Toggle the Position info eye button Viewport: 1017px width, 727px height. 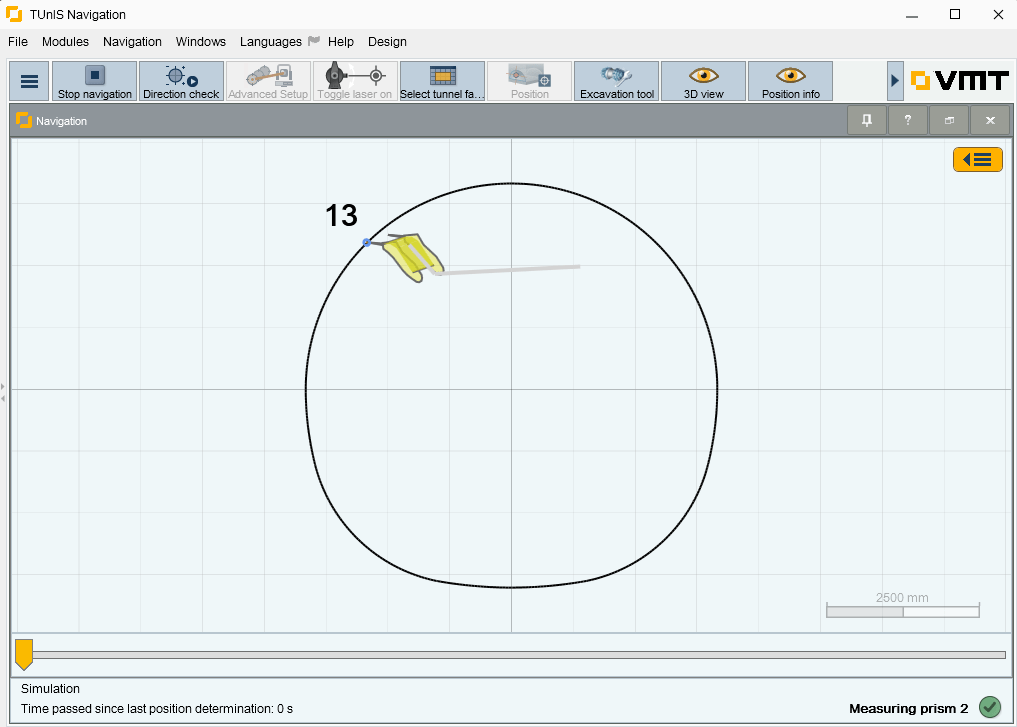pos(790,81)
